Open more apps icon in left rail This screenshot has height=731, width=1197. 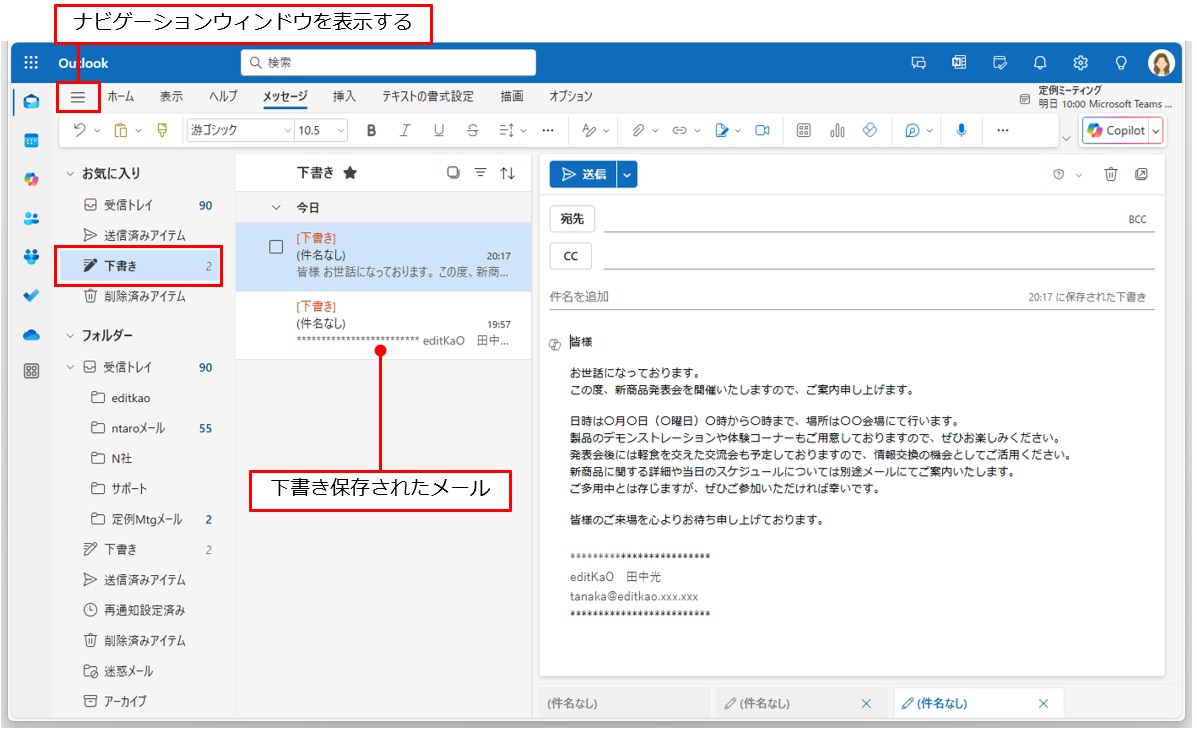click(x=31, y=371)
